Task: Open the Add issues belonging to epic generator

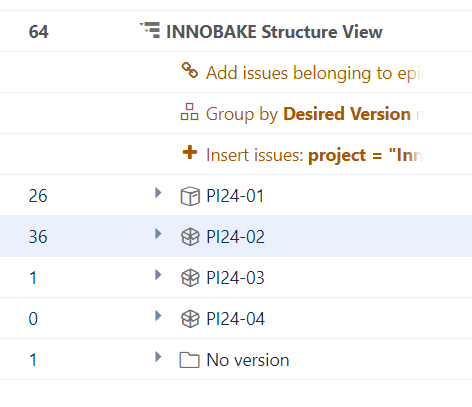Action: coord(315,73)
